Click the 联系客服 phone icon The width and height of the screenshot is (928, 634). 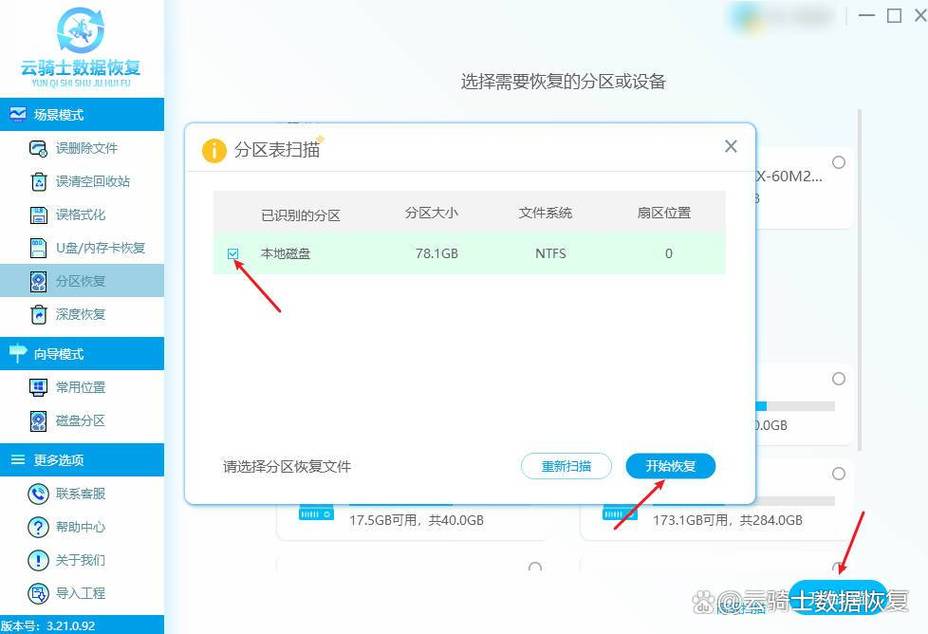[38, 494]
